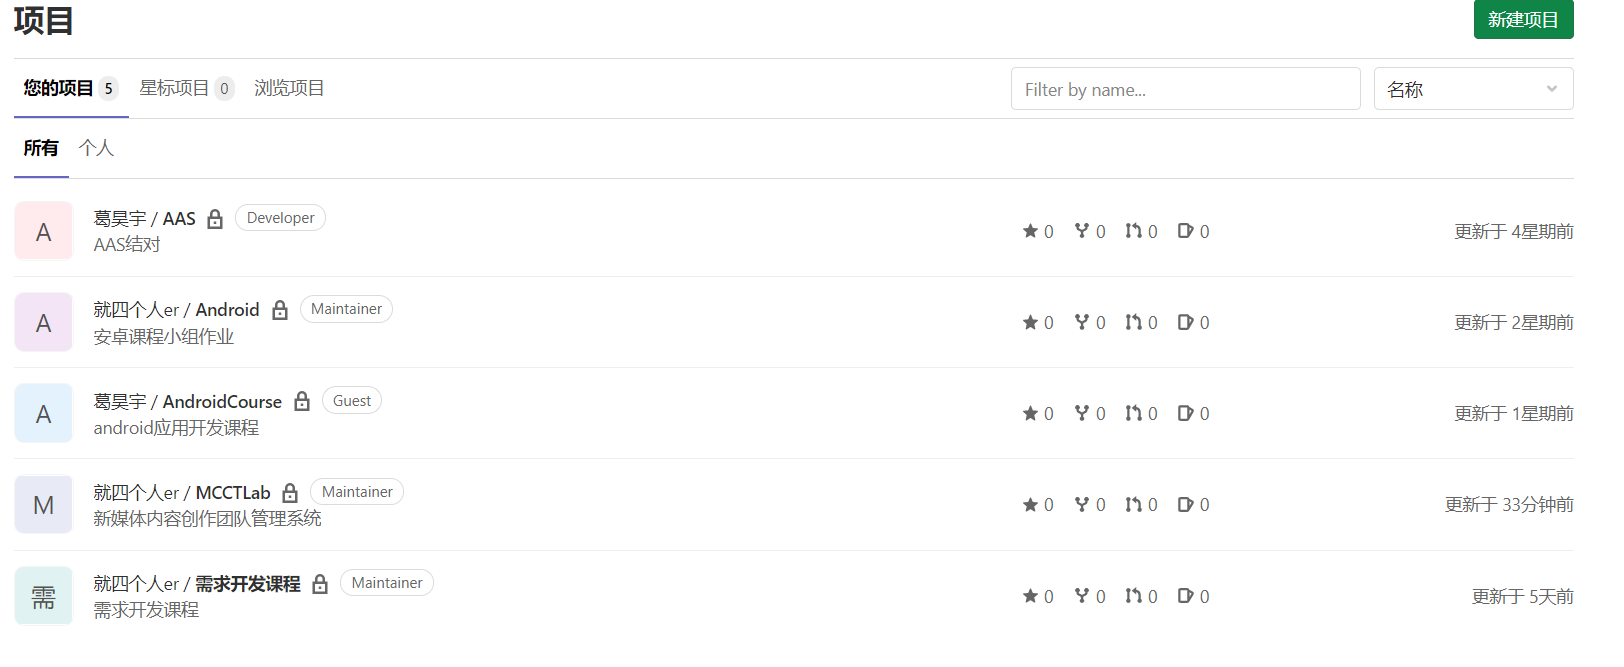The height and width of the screenshot is (667, 1624).
Task: Click the star icon on the AAS project row
Action: tap(1030, 231)
